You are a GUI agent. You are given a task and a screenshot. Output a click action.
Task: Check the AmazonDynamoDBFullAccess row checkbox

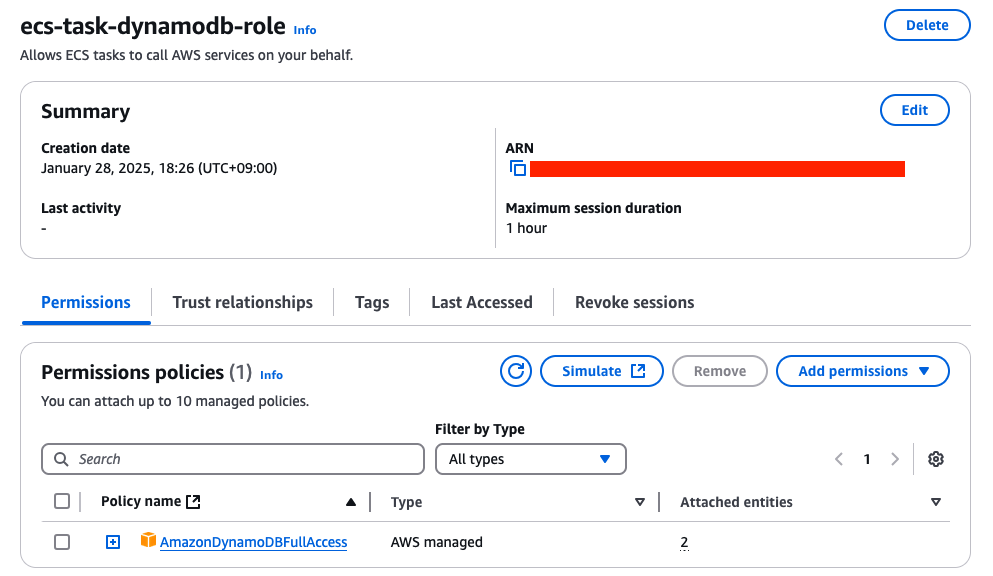[x=62, y=542]
